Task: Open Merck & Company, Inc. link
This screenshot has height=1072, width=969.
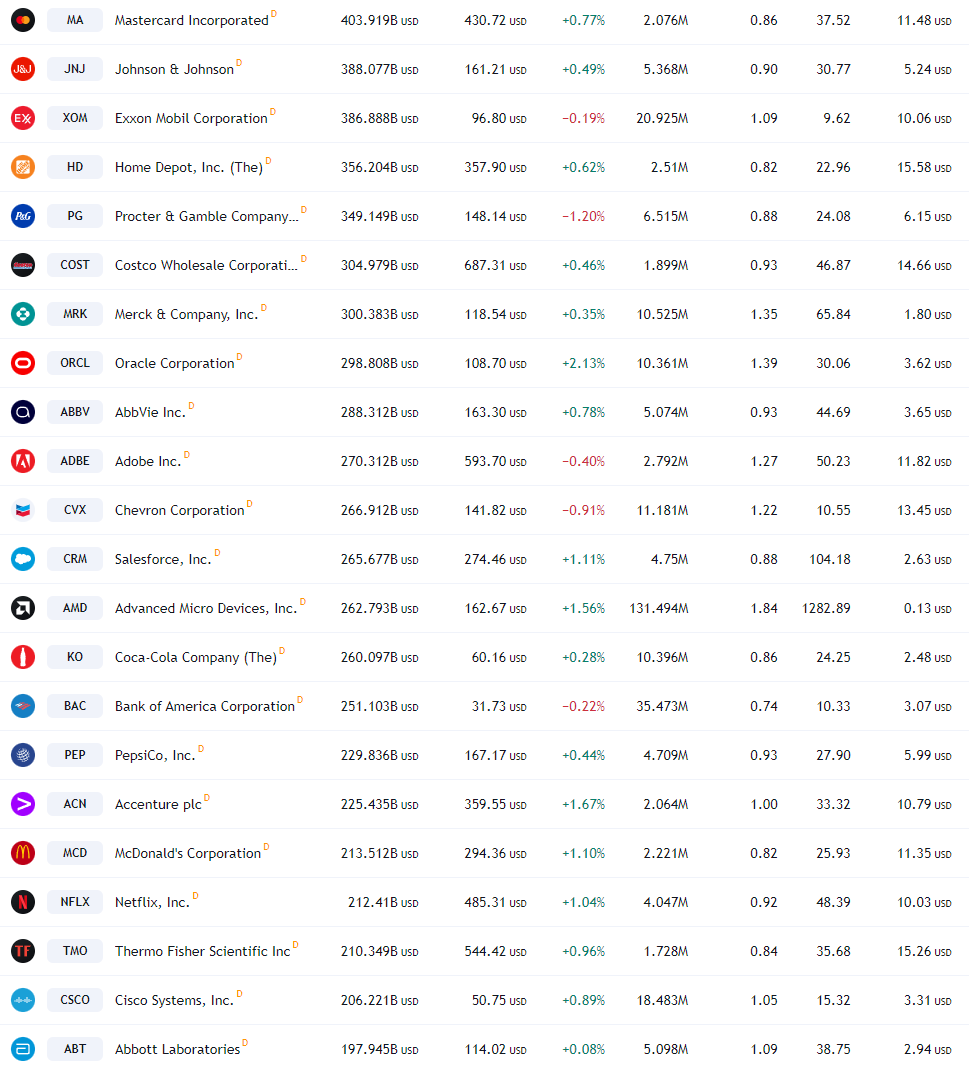Action: (x=187, y=314)
